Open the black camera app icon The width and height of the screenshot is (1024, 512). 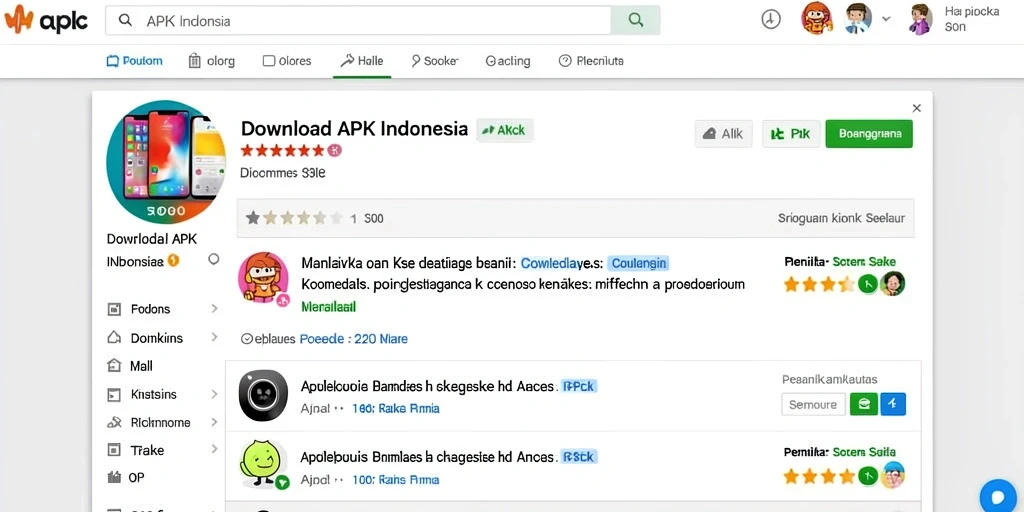pyautogui.click(x=263, y=395)
